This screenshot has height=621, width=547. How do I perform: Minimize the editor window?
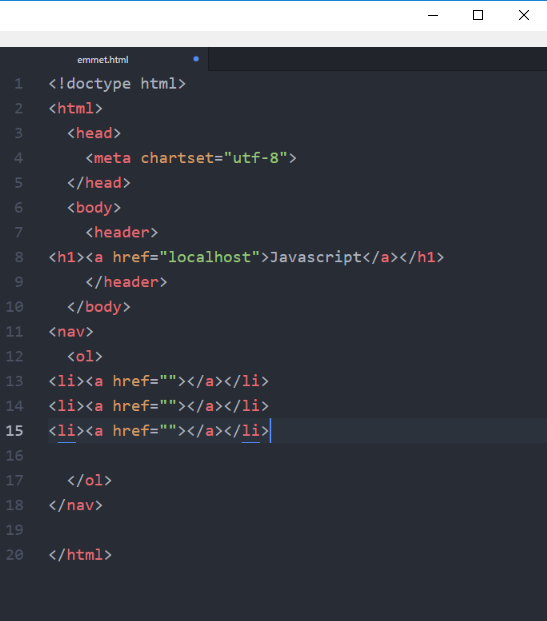pos(433,15)
